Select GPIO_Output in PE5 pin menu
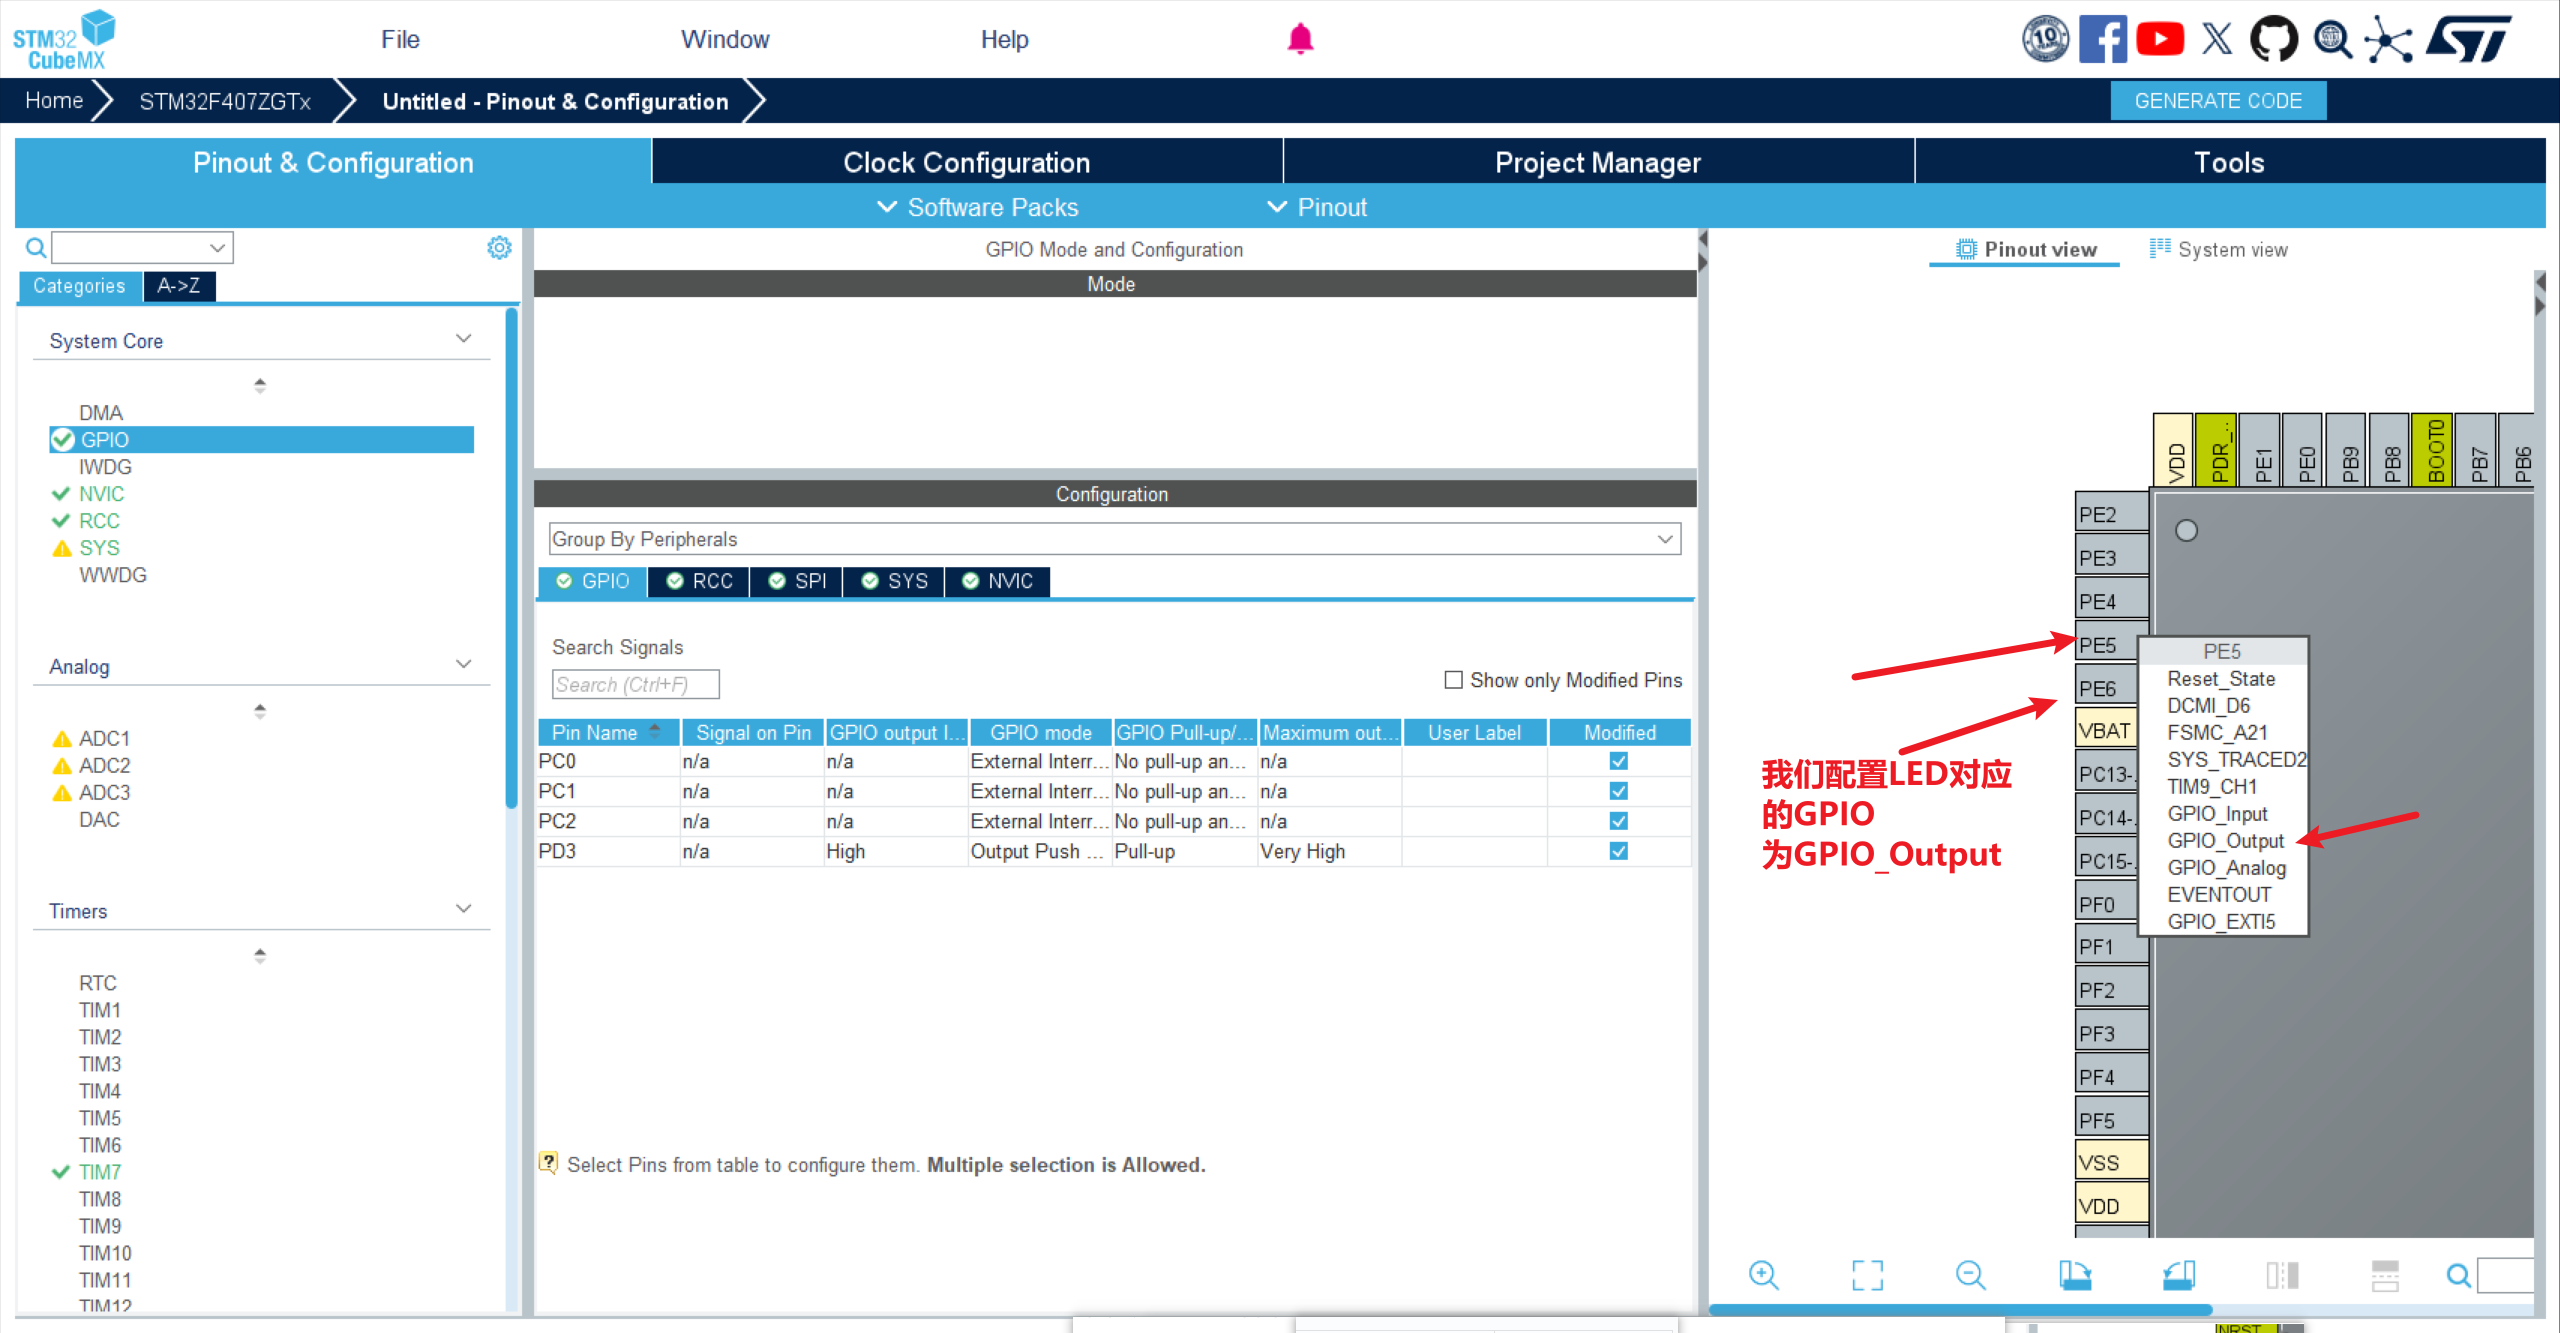 pyautogui.click(x=2225, y=841)
